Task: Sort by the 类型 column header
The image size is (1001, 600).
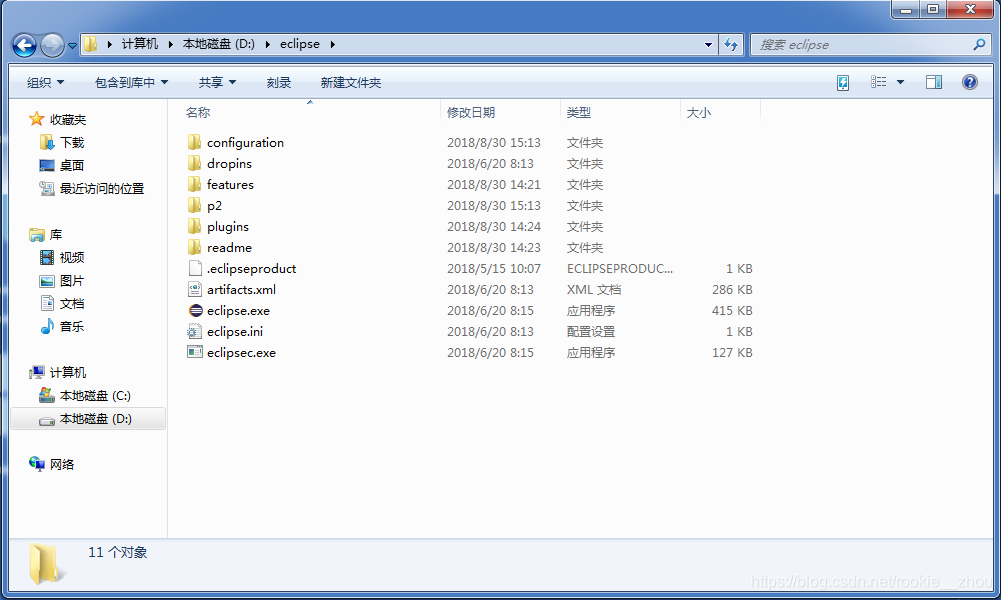Action: tap(579, 112)
